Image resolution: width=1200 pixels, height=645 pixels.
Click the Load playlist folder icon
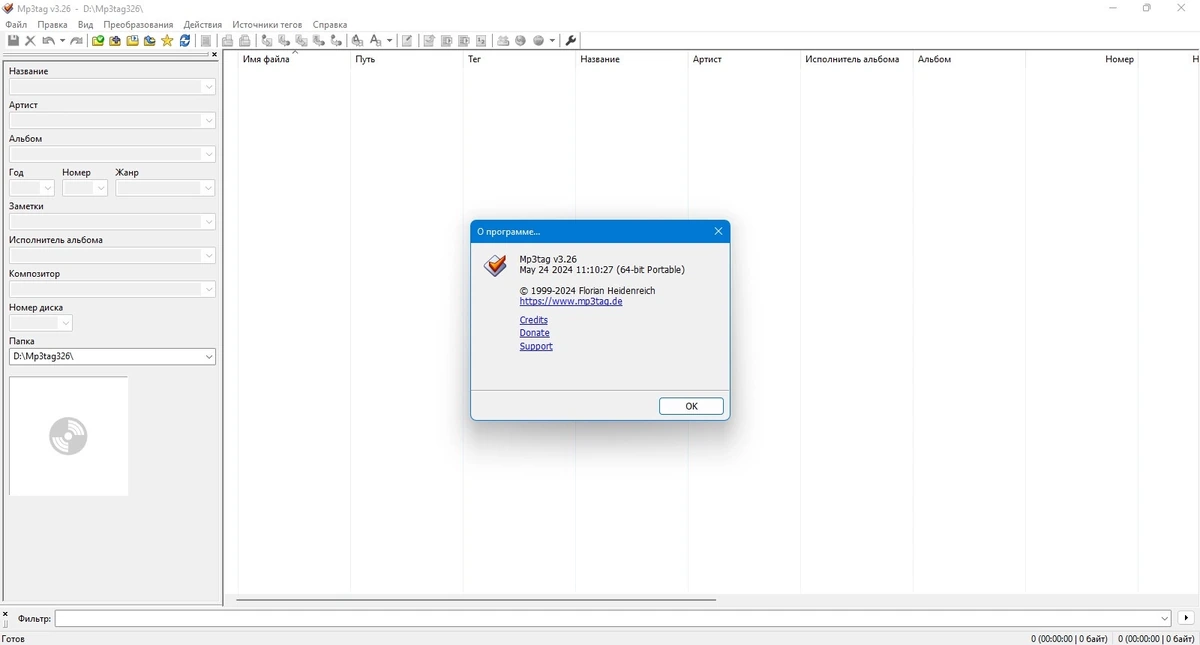point(132,41)
